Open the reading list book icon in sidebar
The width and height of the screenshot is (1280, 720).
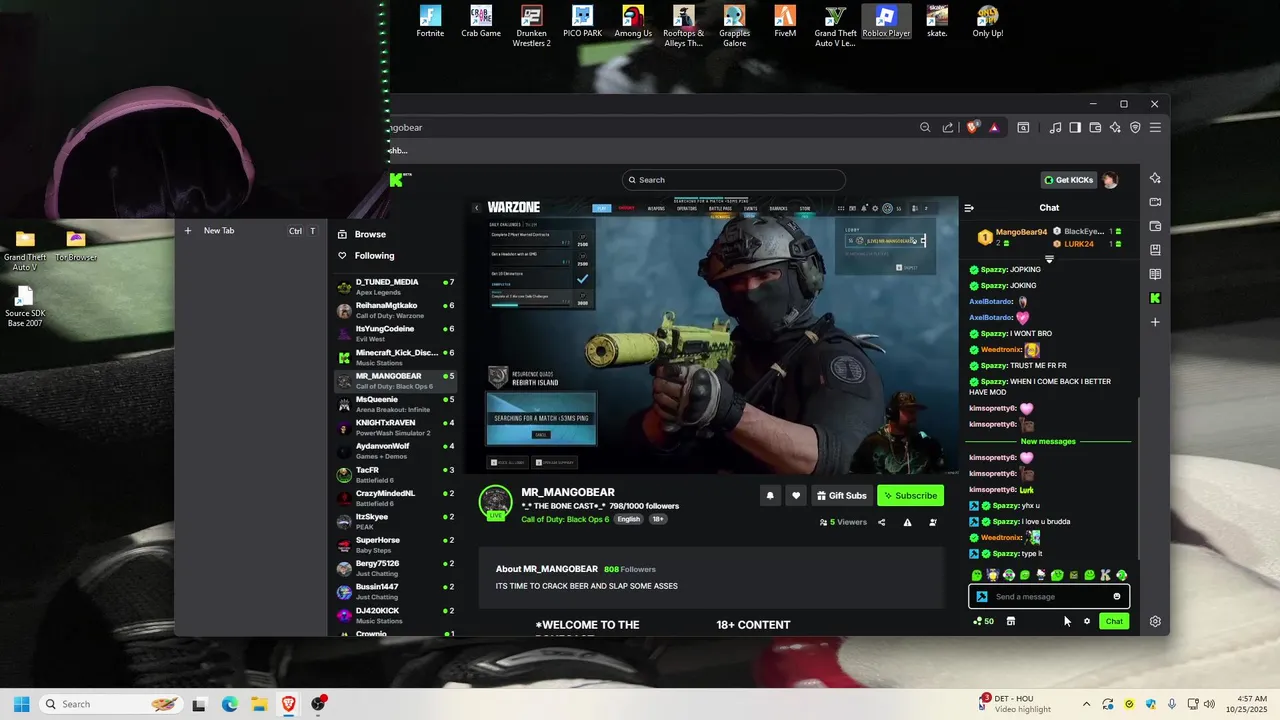pos(1155,274)
